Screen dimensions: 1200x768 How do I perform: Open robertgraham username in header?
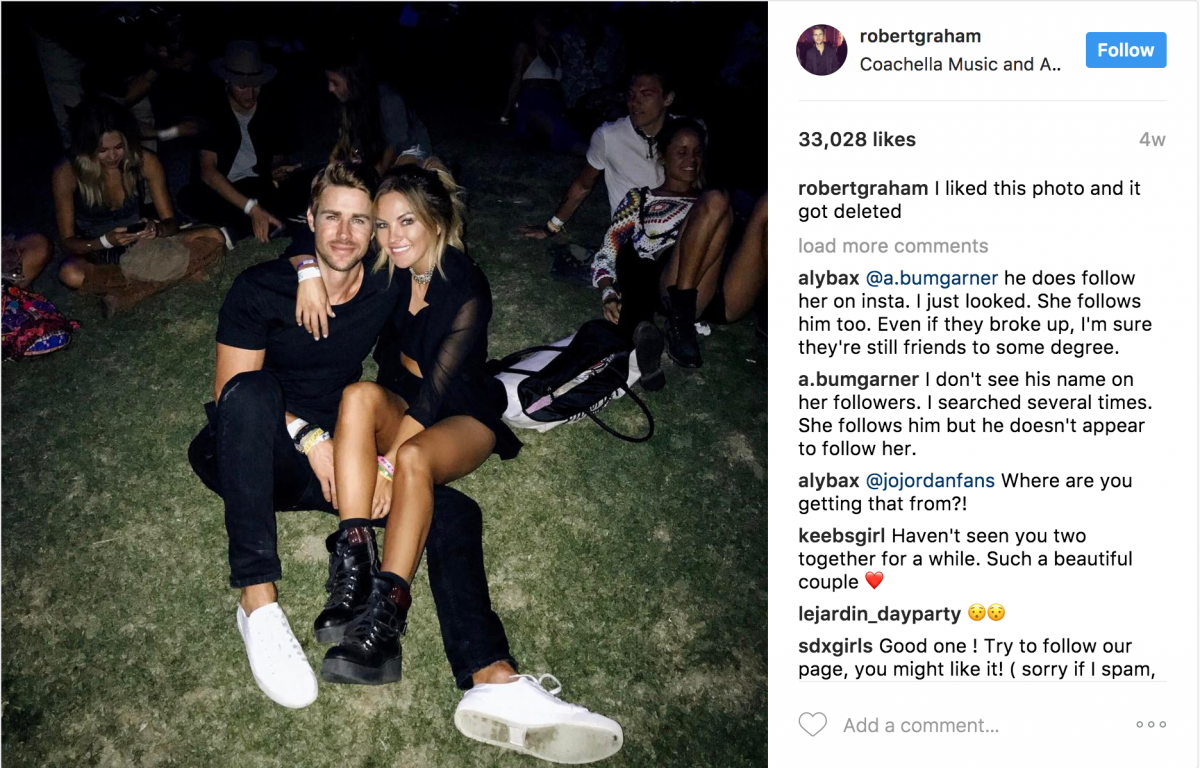pos(920,36)
